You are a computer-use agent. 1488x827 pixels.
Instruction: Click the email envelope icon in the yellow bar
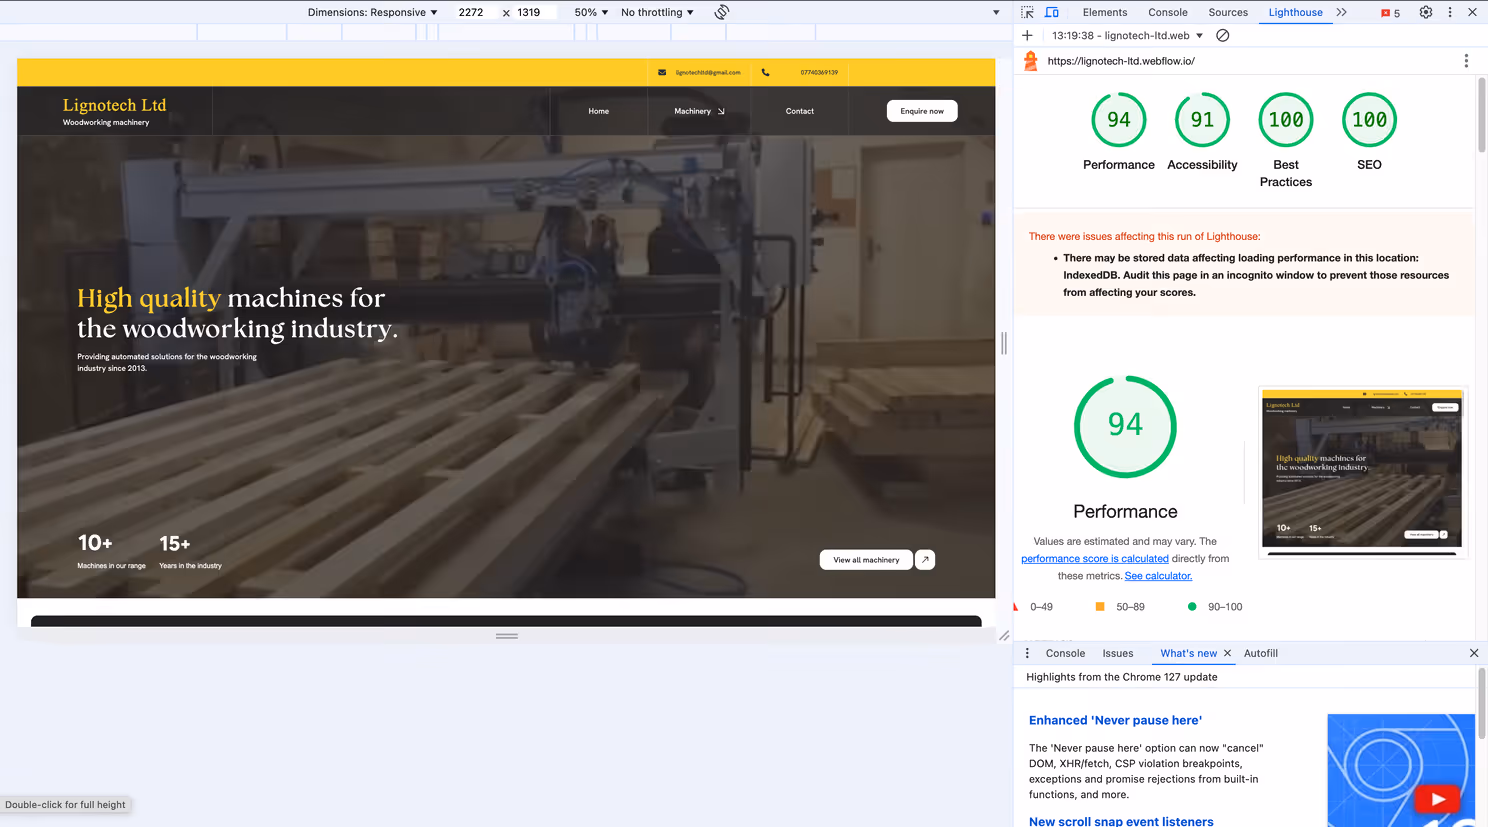(662, 72)
